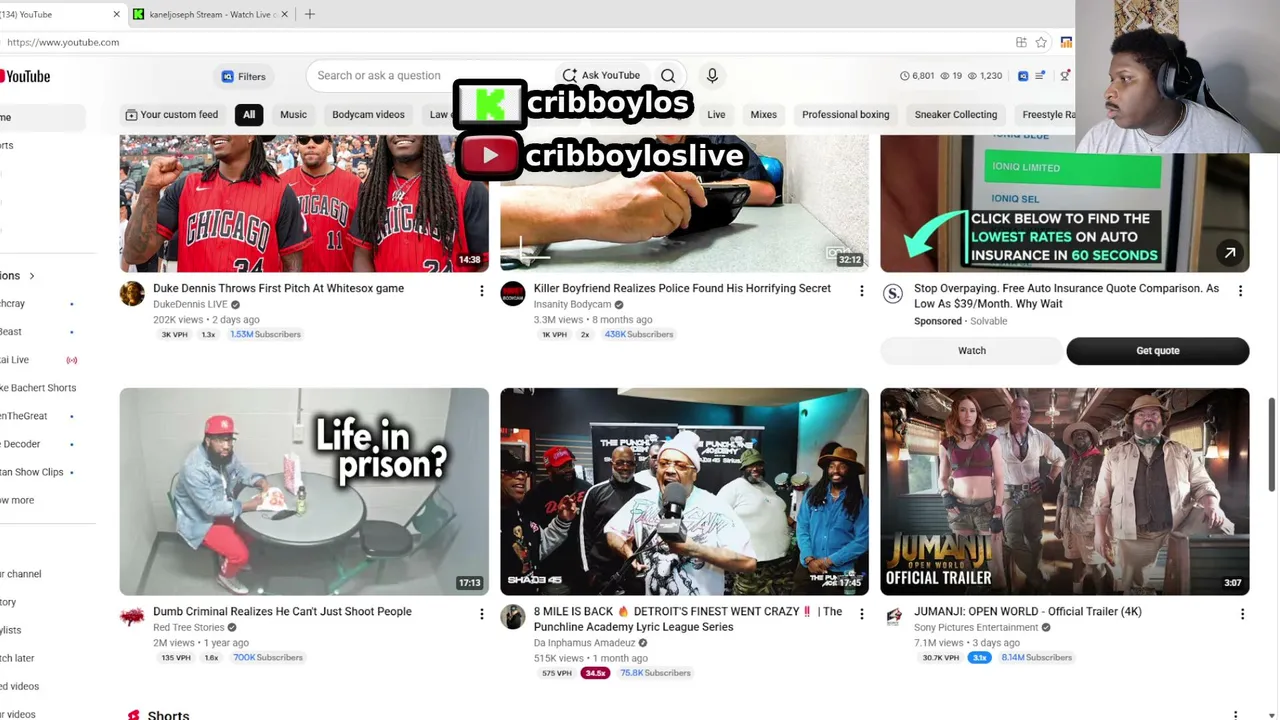Open 'JUMANJI: OPEN WORLD' trailer title
The image size is (1280, 720).
(1027, 611)
